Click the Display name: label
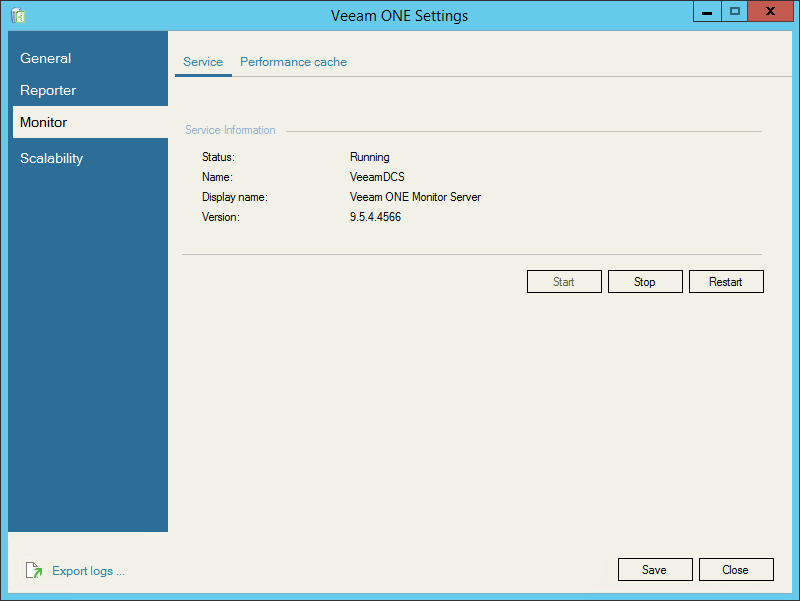The image size is (800, 601). pyautogui.click(x=235, y=197)
